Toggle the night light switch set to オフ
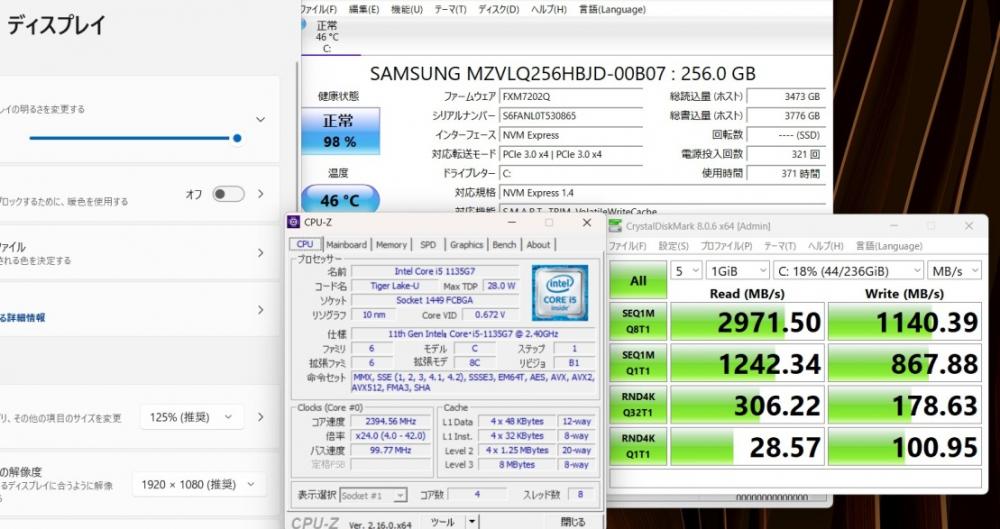 coord(228,194)
